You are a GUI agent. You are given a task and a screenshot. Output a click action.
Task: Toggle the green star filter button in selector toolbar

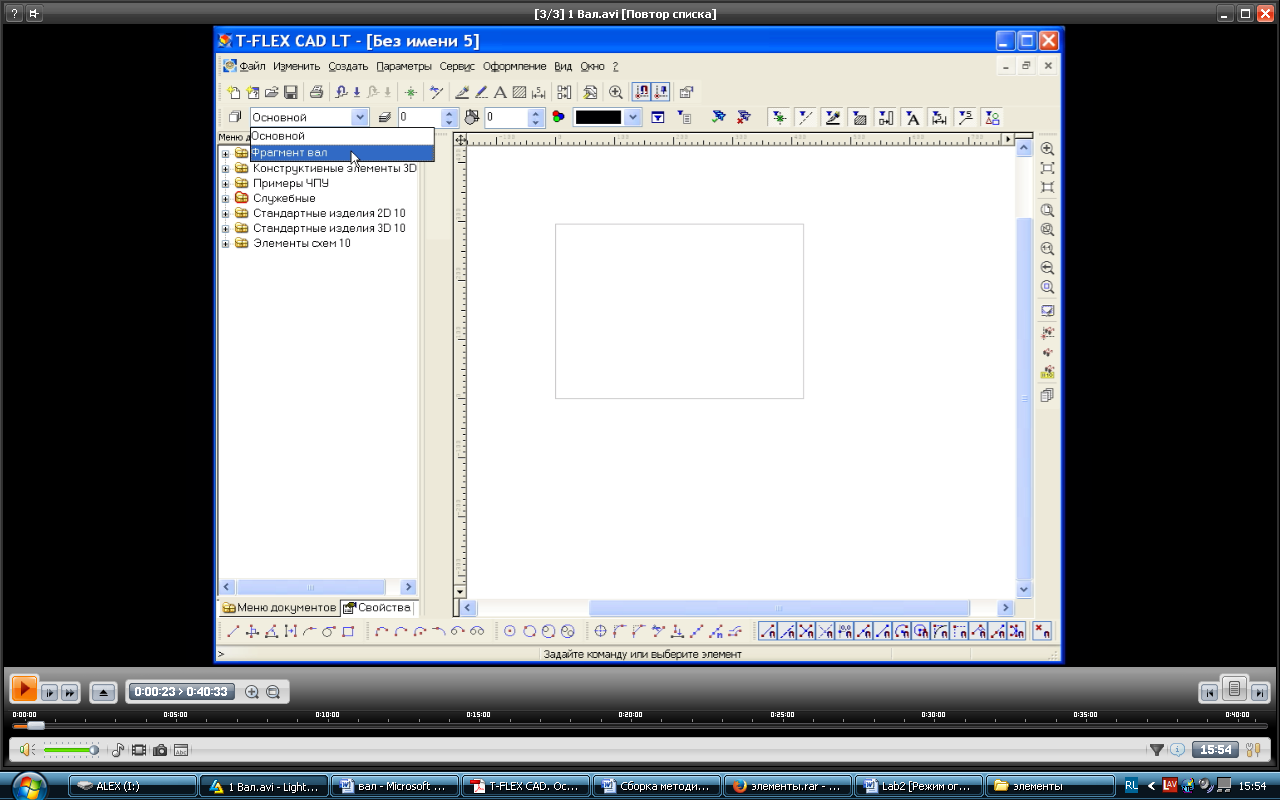pos(777,117)
